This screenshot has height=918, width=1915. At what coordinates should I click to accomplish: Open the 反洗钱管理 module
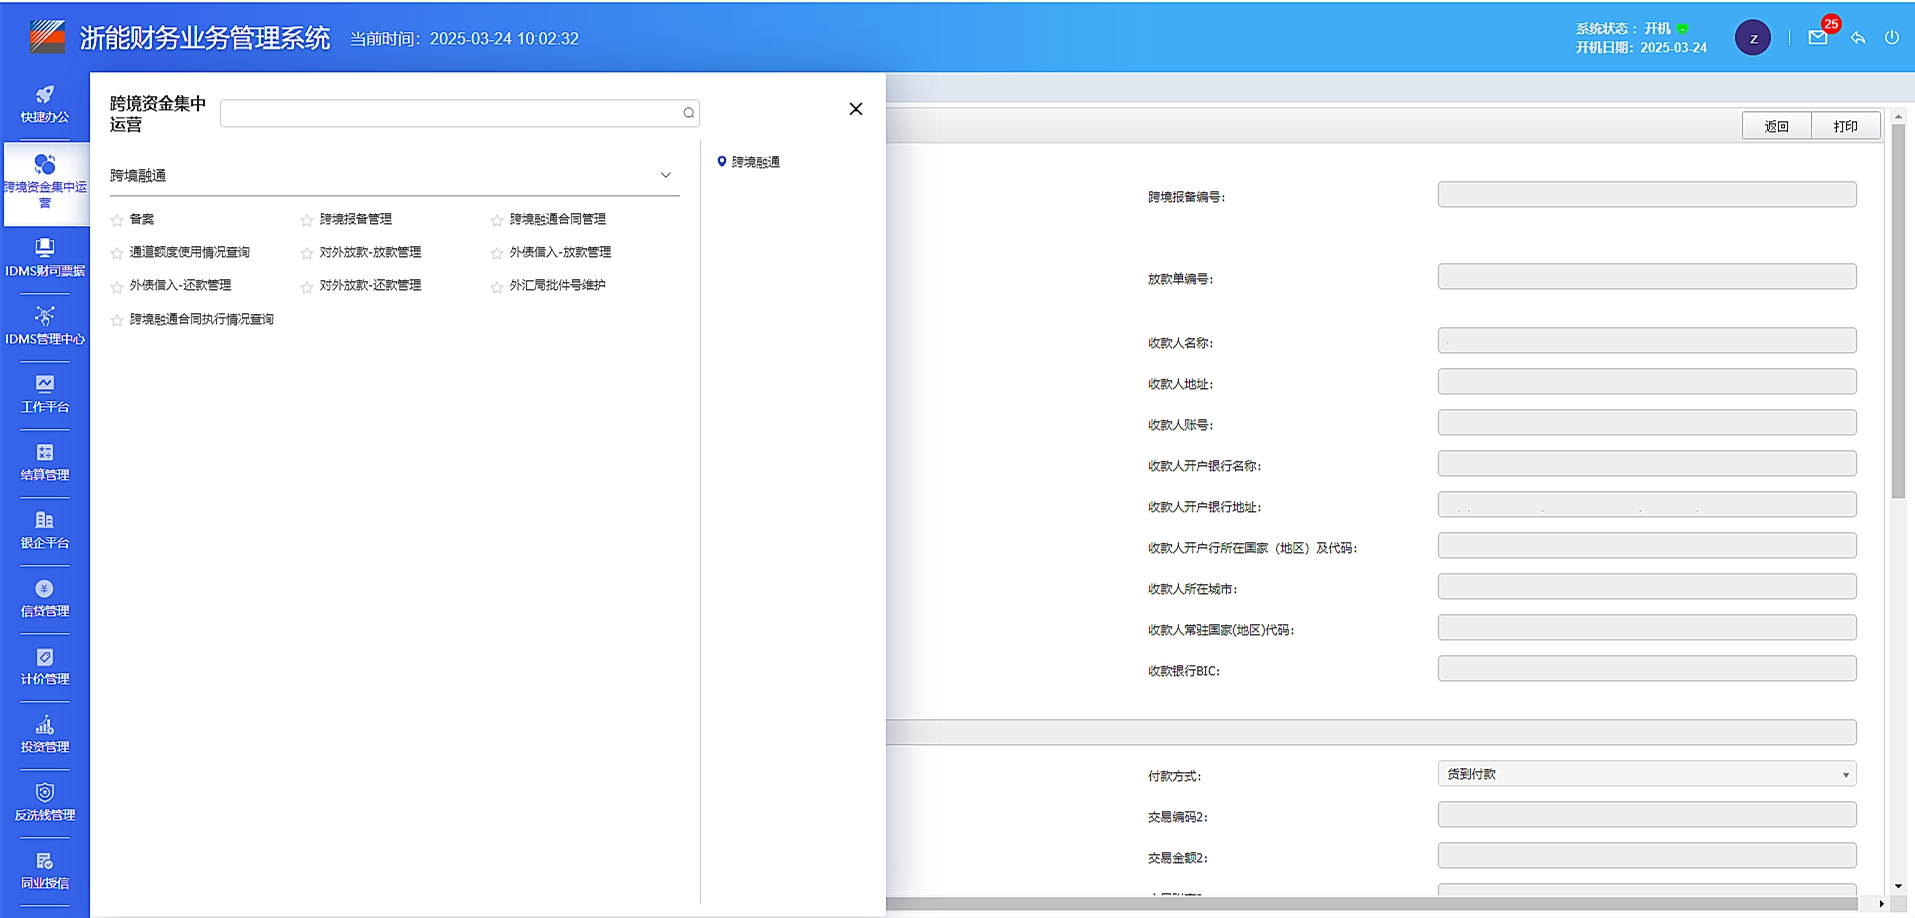click(44, 800)
